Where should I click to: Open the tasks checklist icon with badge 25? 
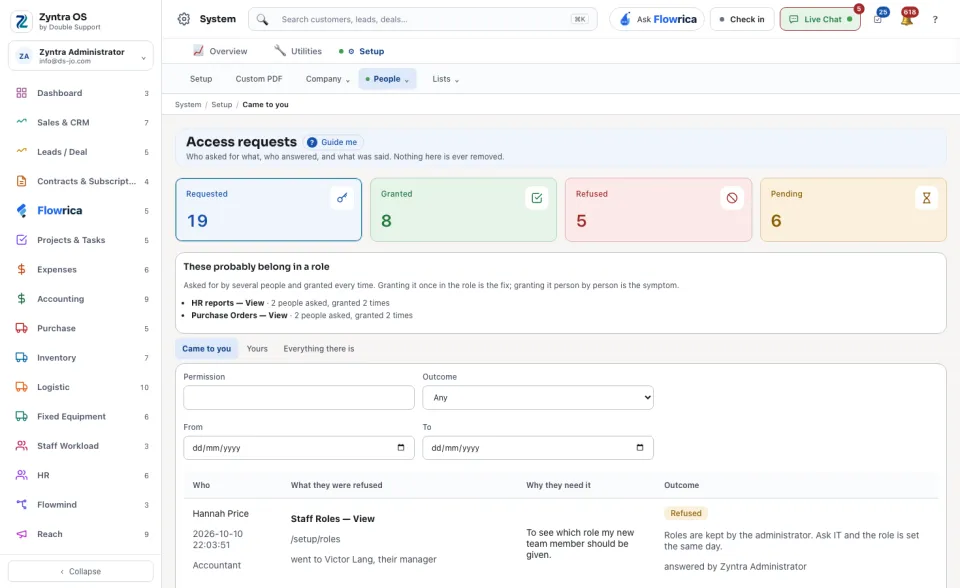coord(878,19)
